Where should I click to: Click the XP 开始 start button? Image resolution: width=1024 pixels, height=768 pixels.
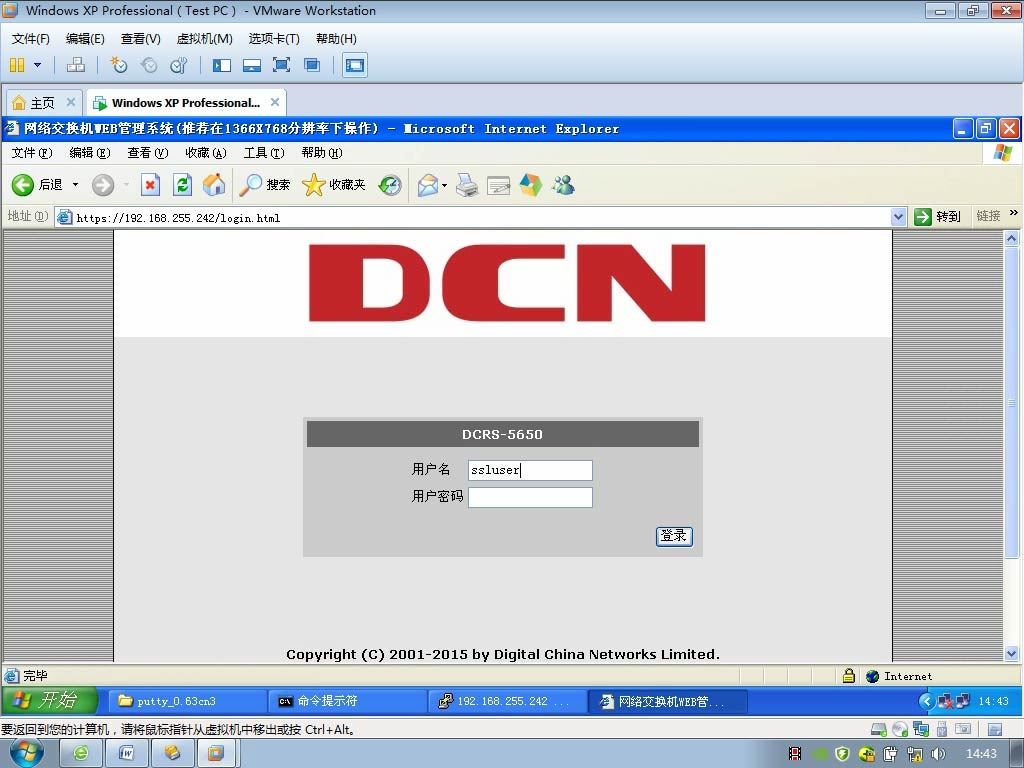pyautogui.click(x=50, y=701)
